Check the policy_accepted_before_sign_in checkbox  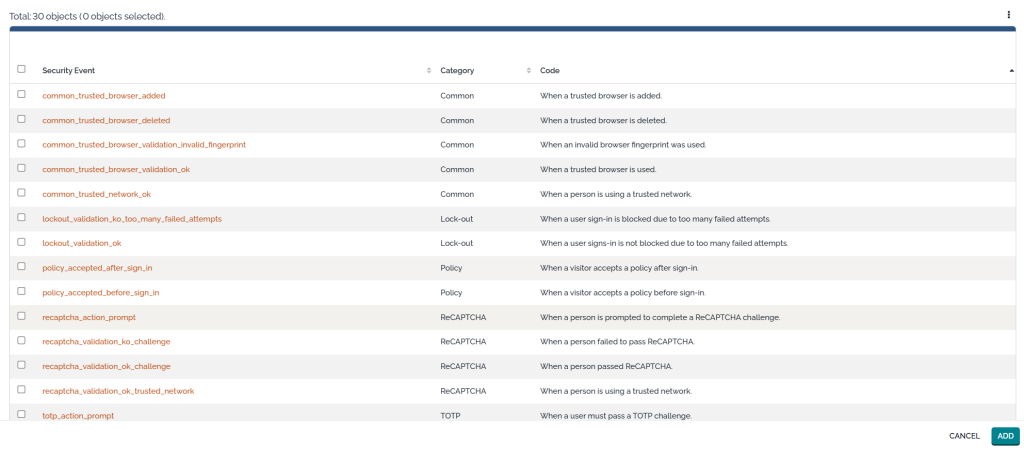[21, 292]
